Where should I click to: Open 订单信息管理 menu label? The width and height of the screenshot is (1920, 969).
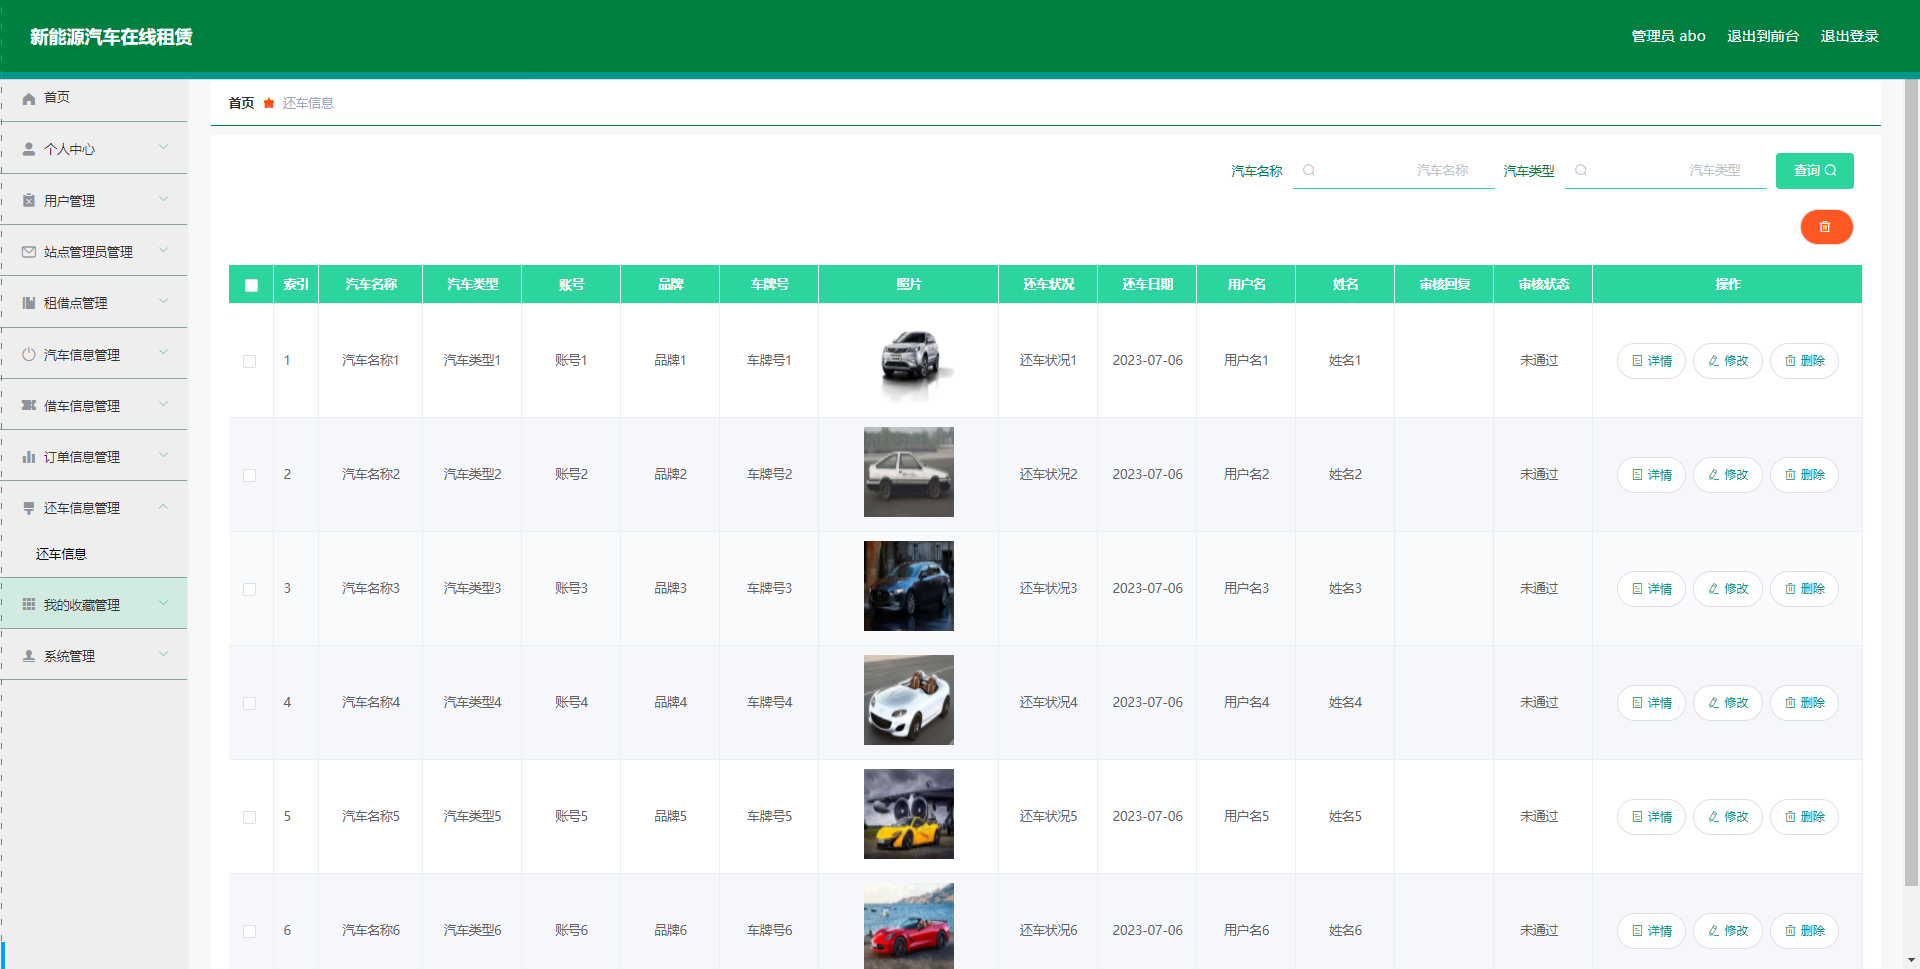pos(82,457)
